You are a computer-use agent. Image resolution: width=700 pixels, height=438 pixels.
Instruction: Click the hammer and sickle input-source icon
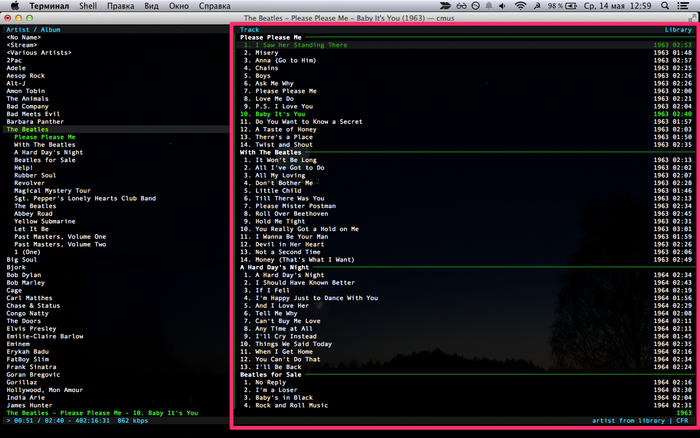point(538,6)
